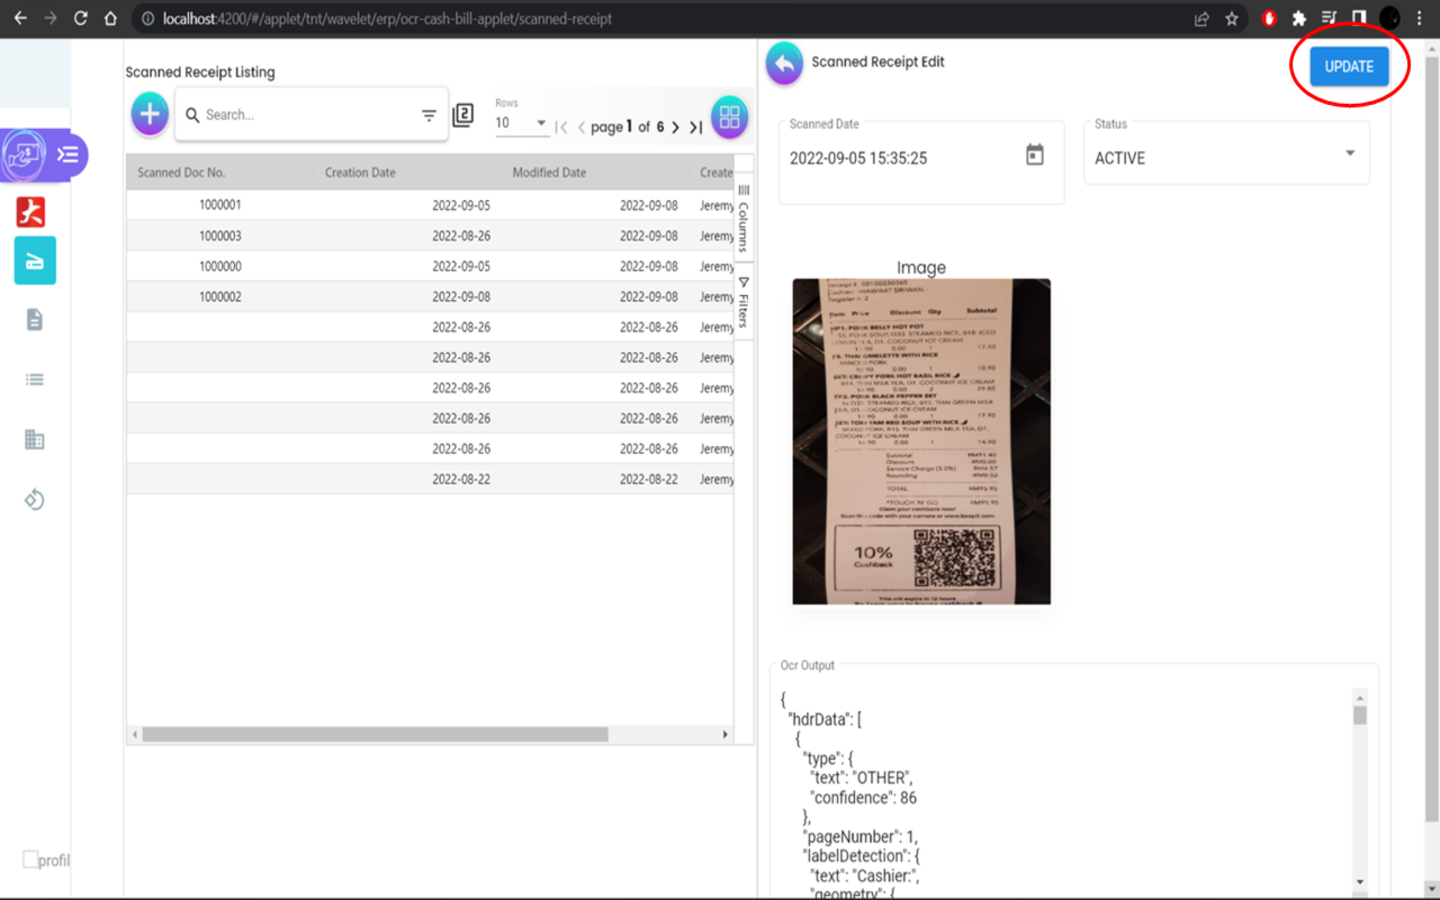Jump to last page of listing

(x=696, y=127)
